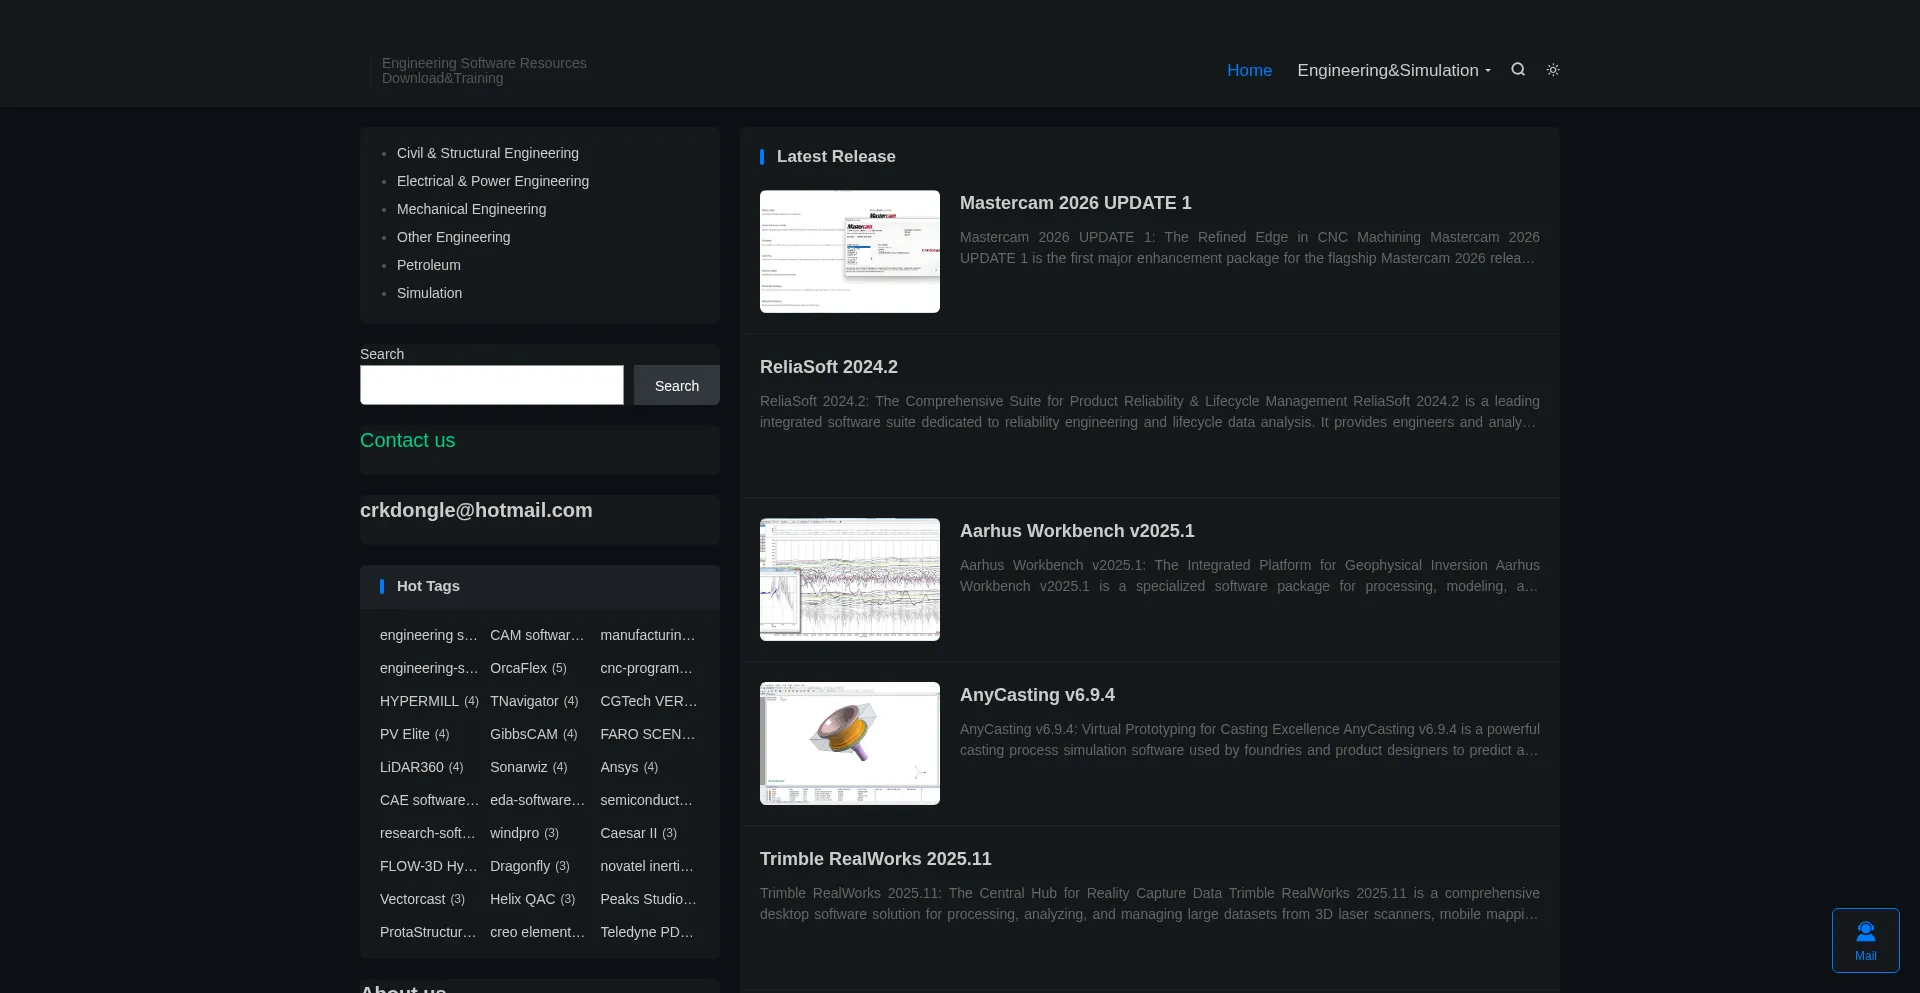The image size is (1920, 993).
Task: Open the Other Engineering category
Action: click(454, 237)
